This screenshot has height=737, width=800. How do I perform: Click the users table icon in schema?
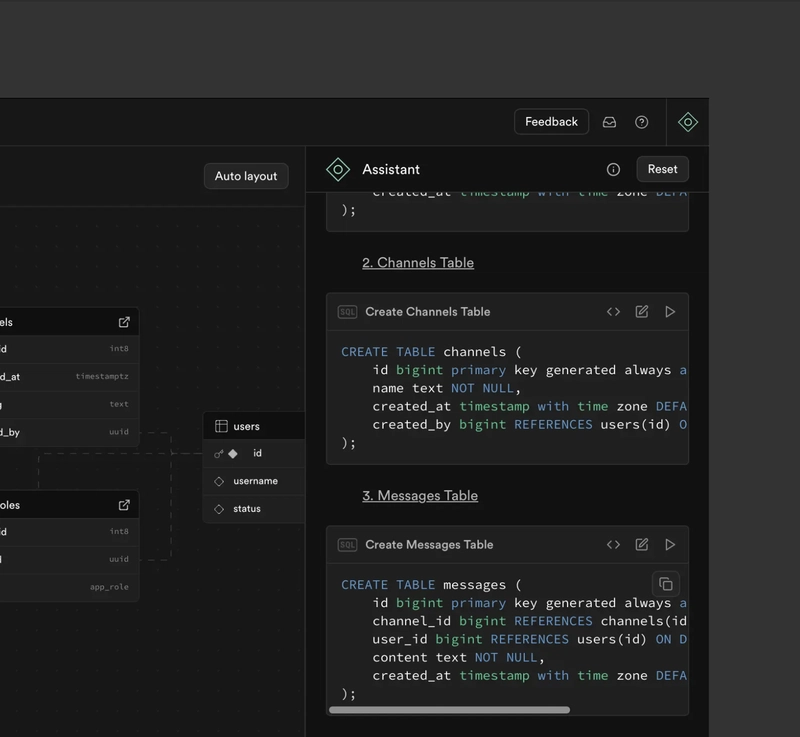click(221, 426)
